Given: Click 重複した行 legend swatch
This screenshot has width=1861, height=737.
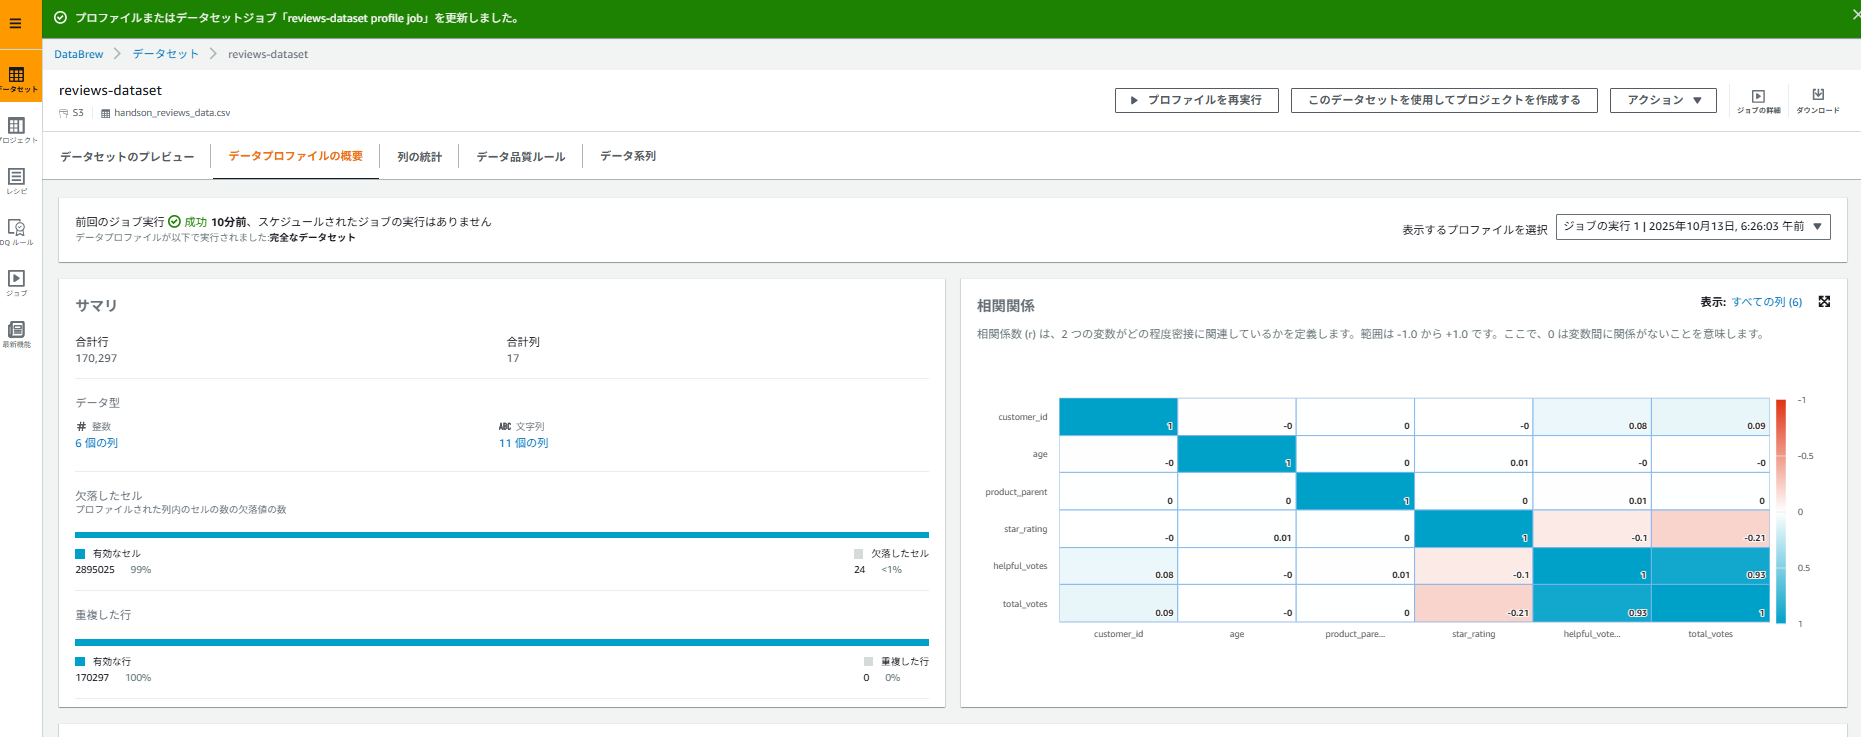Looking at the screenshot, I should click(x=868, y=662).
